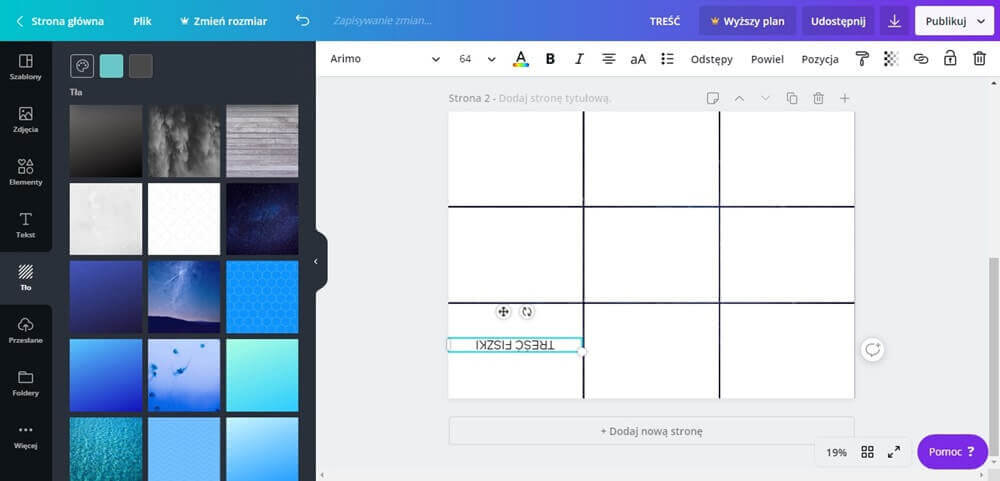Screen dimensions: 1000x481
Task: Click the download icon in top bar
Action: [x=894, y=21]
